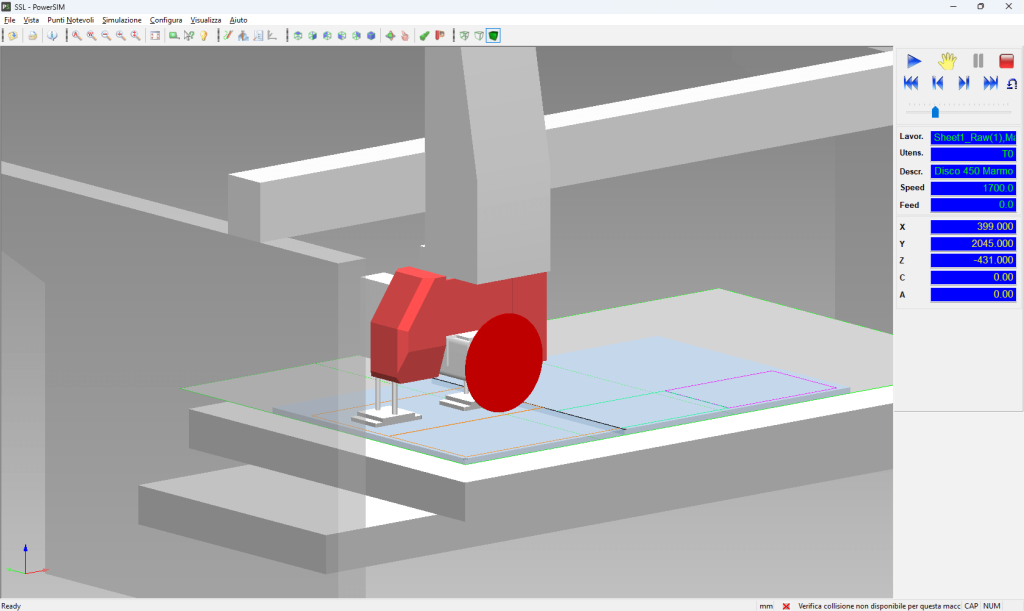
Task: Click the context help cursor icon
Action: click(189, 36)
